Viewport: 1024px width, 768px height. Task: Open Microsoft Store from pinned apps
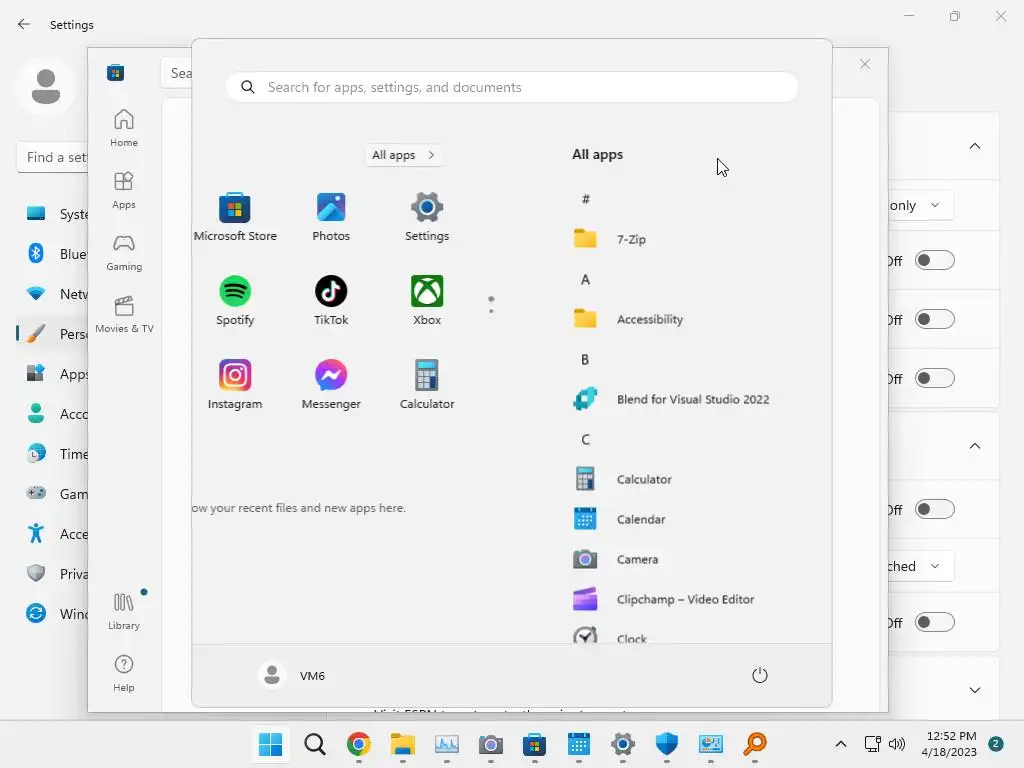[x=235, y=217]
